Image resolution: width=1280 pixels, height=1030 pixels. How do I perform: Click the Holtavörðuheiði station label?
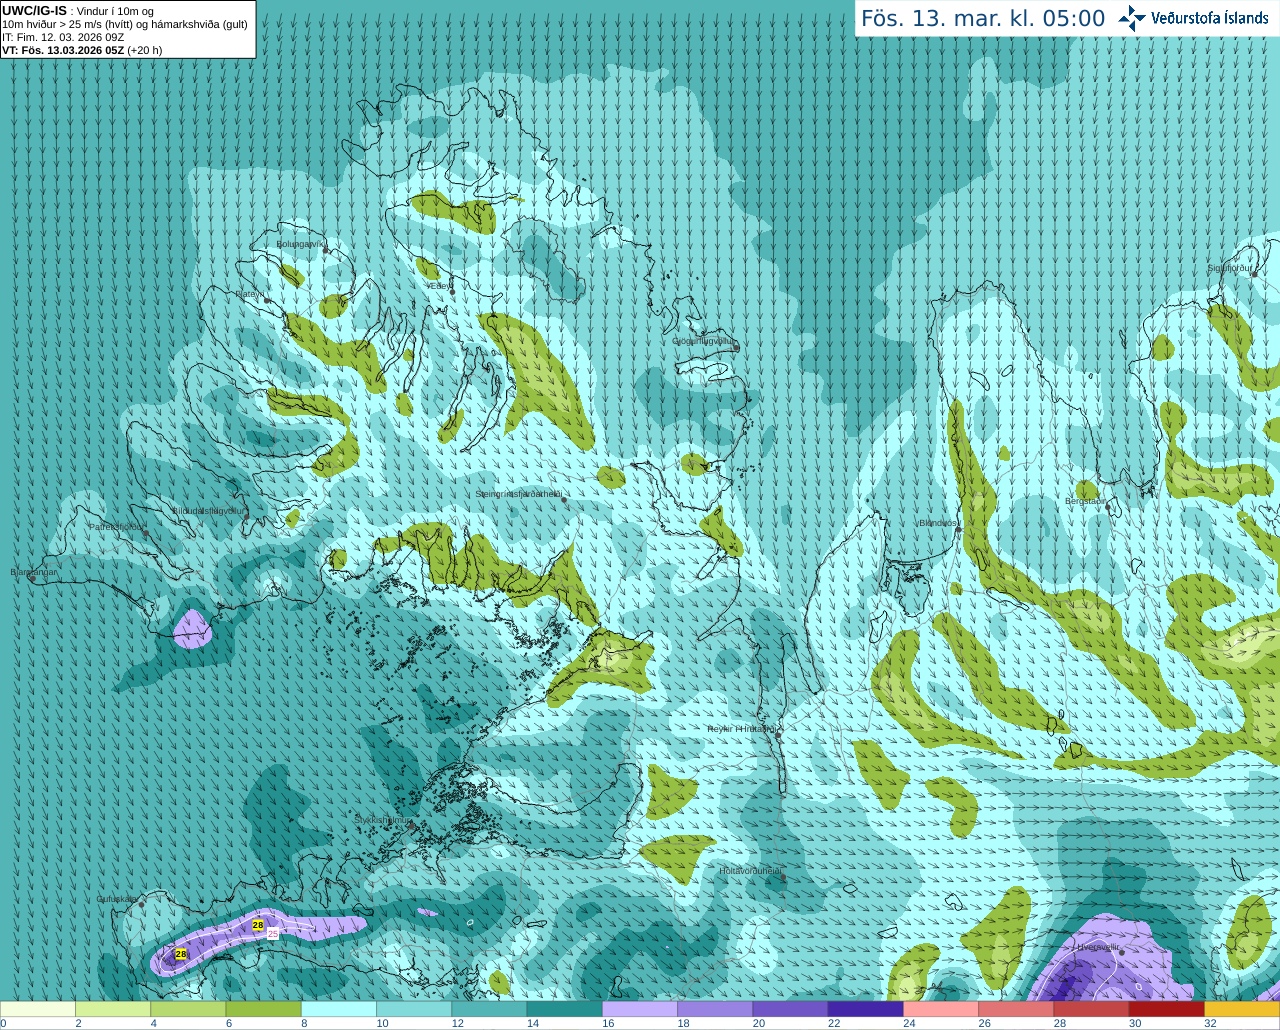(749, 871)
